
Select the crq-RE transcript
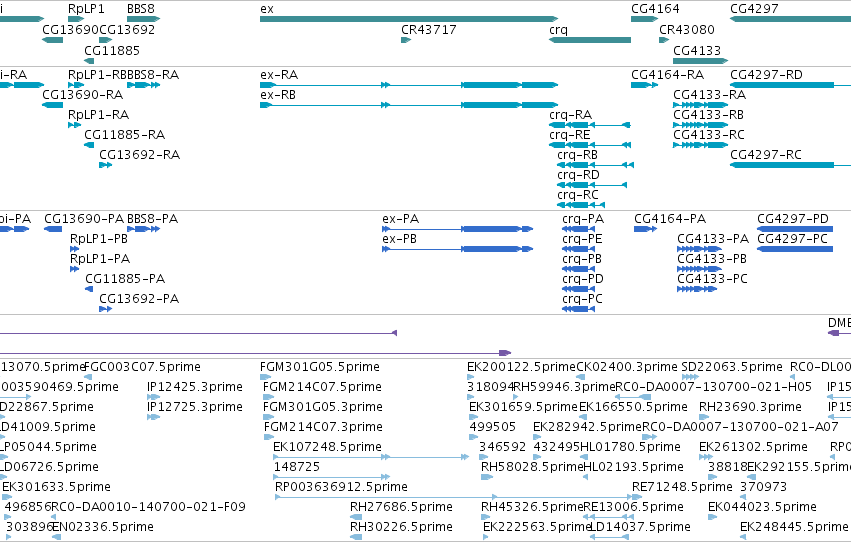(590, 145)
